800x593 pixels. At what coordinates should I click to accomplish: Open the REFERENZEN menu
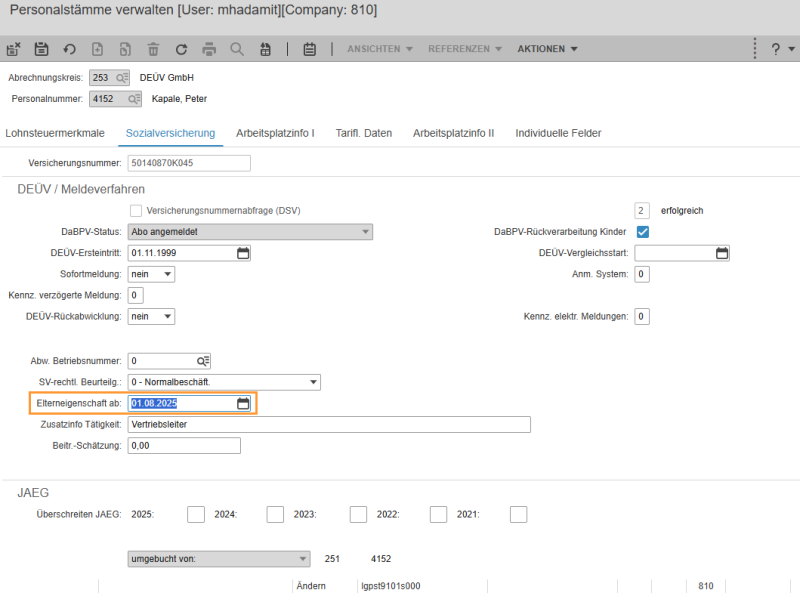pyautogui.click(x=465, y=49)
